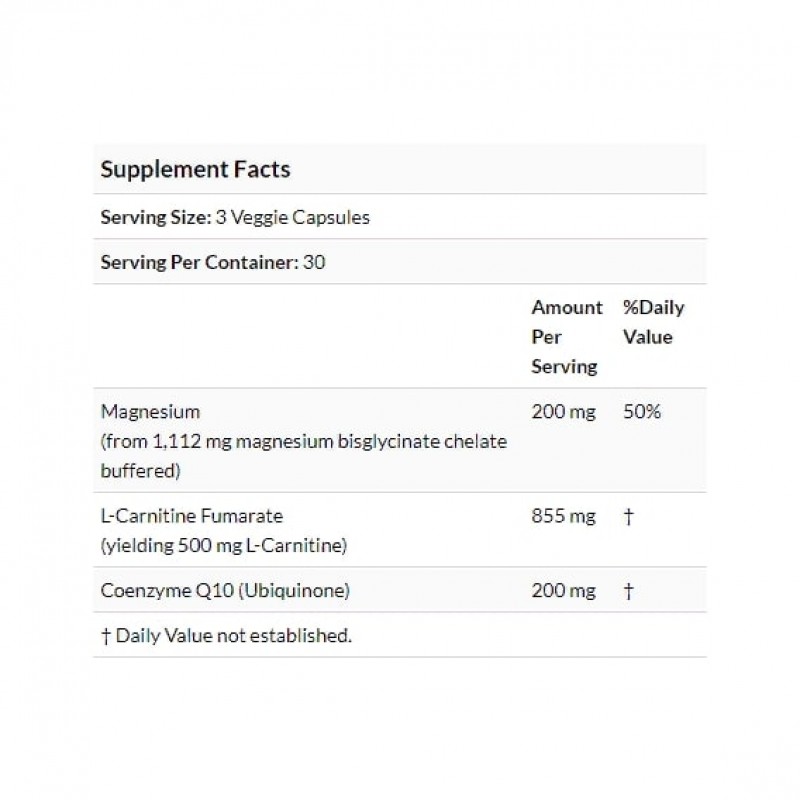This screenshot has height=800, width=800.
Task: Select the Coenzyme Q10 (Ubiquinone) ingredient name
Action: click(x=225, y=591)
